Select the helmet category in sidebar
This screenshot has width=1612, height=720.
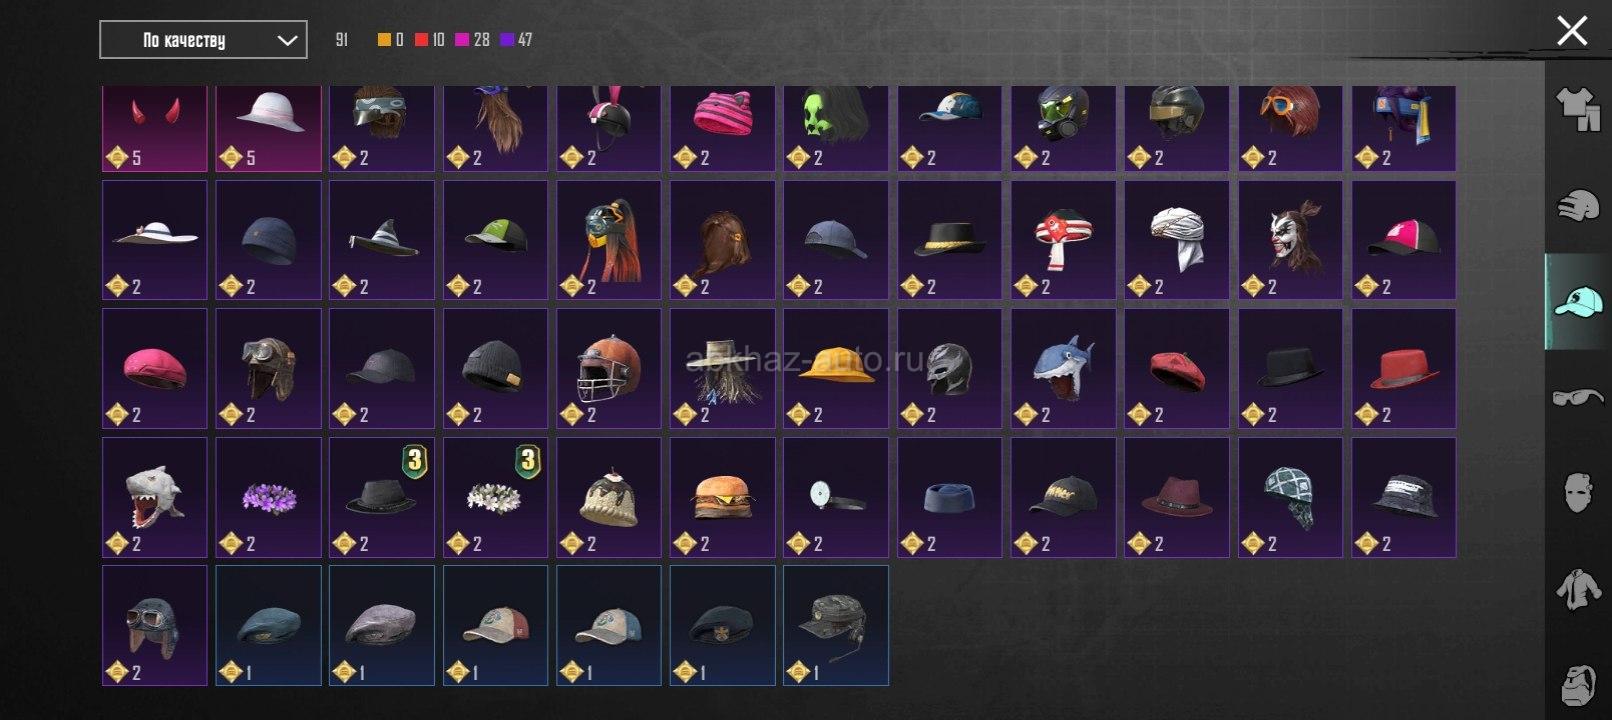[x=1578, y=205]
